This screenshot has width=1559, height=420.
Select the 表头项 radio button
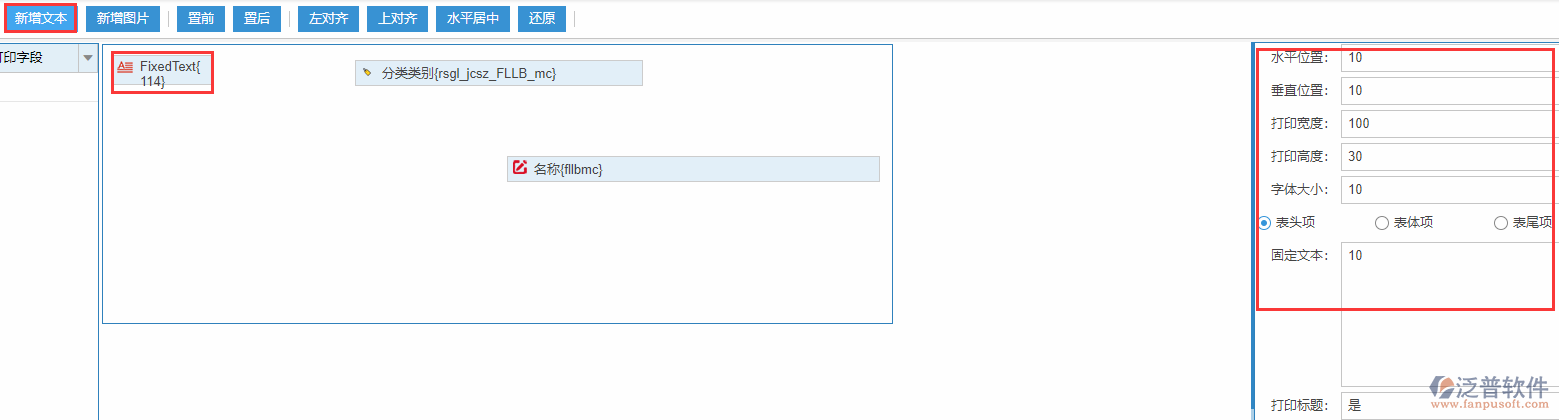[1265, 223]
